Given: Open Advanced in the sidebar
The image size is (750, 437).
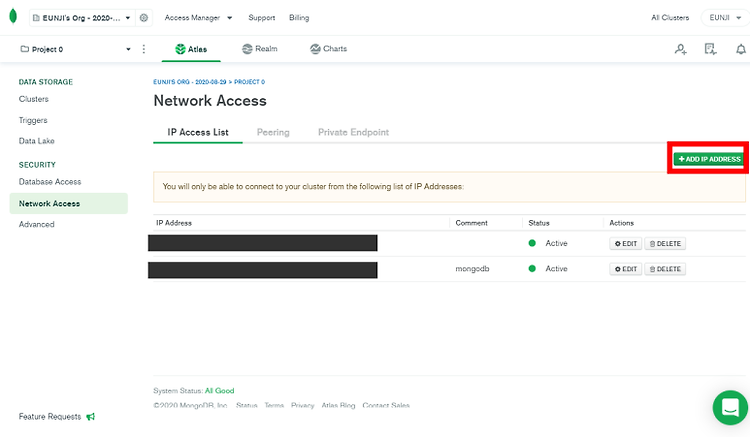Looking at the screenshot, I should click(36, 224).
